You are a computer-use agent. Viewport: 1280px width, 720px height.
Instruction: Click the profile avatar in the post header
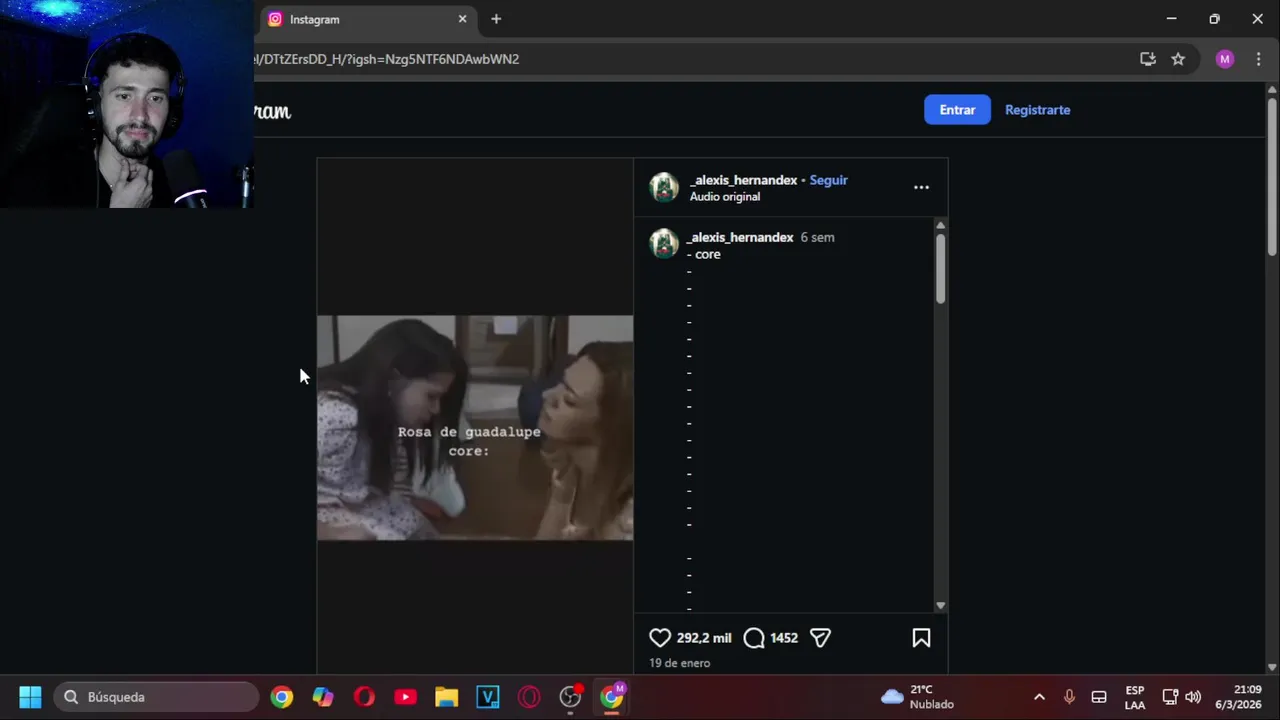tap(664, 187)
